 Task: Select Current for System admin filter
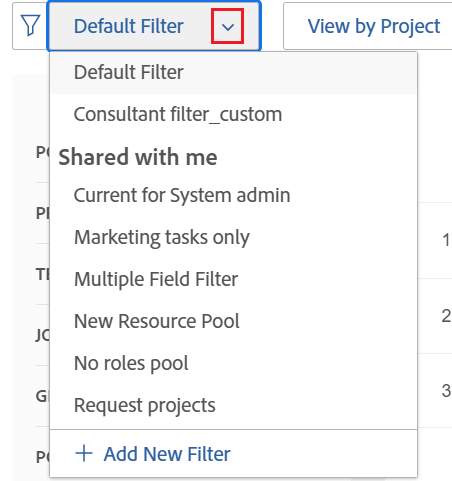click(x=233, y=195)
